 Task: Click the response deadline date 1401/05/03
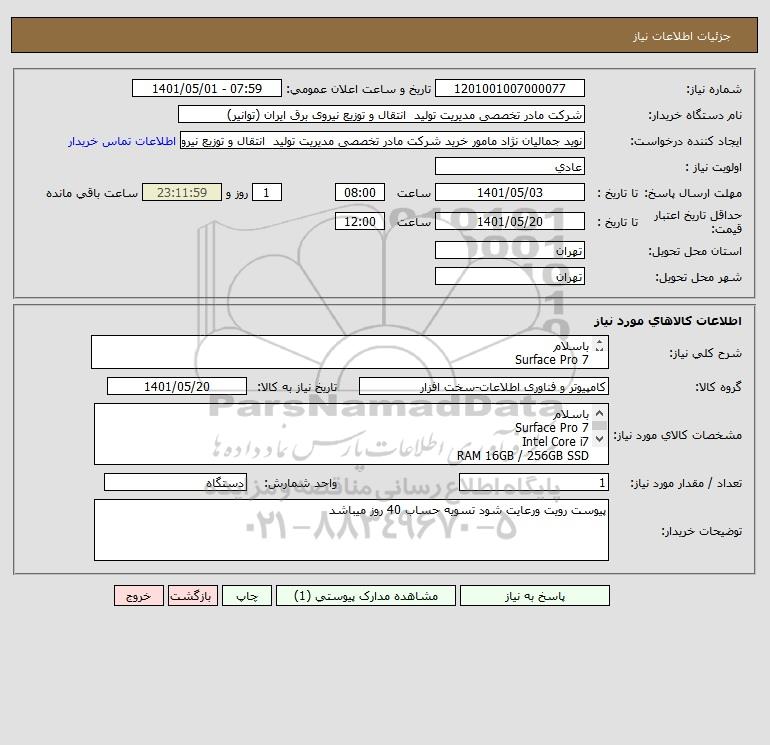[510, 193]
